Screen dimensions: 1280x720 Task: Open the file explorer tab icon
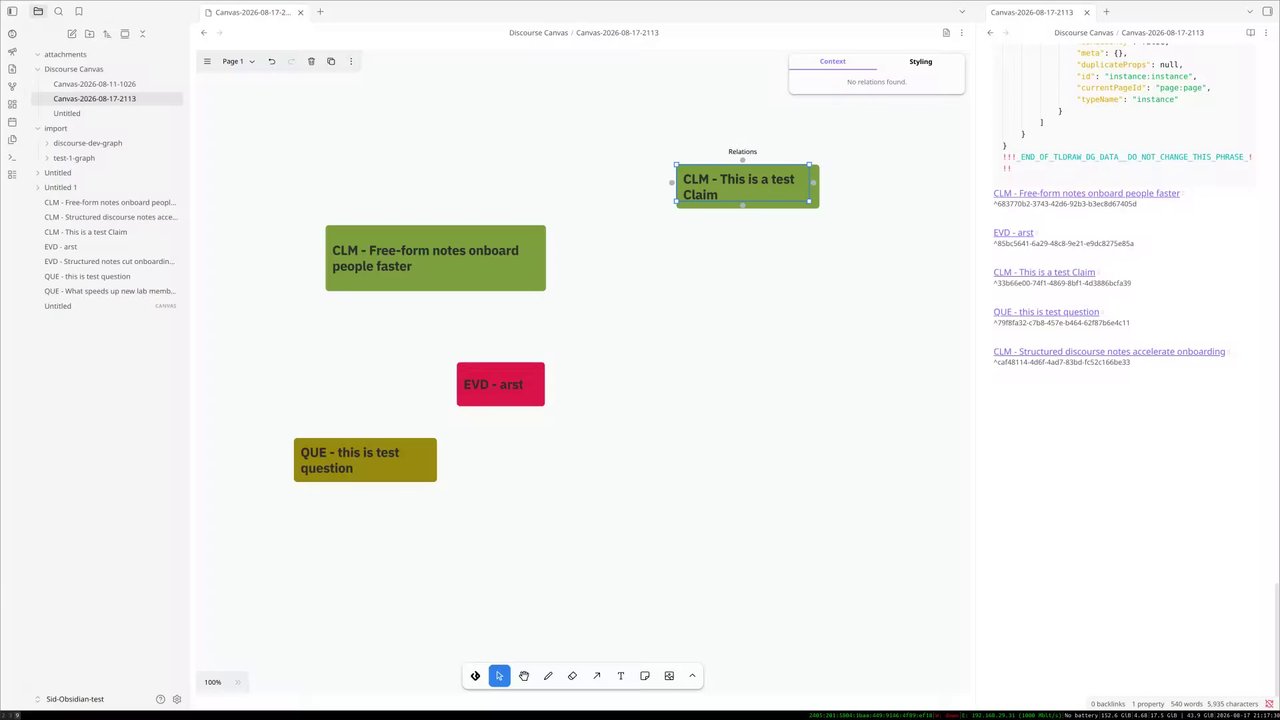click(x=38, y=12)
